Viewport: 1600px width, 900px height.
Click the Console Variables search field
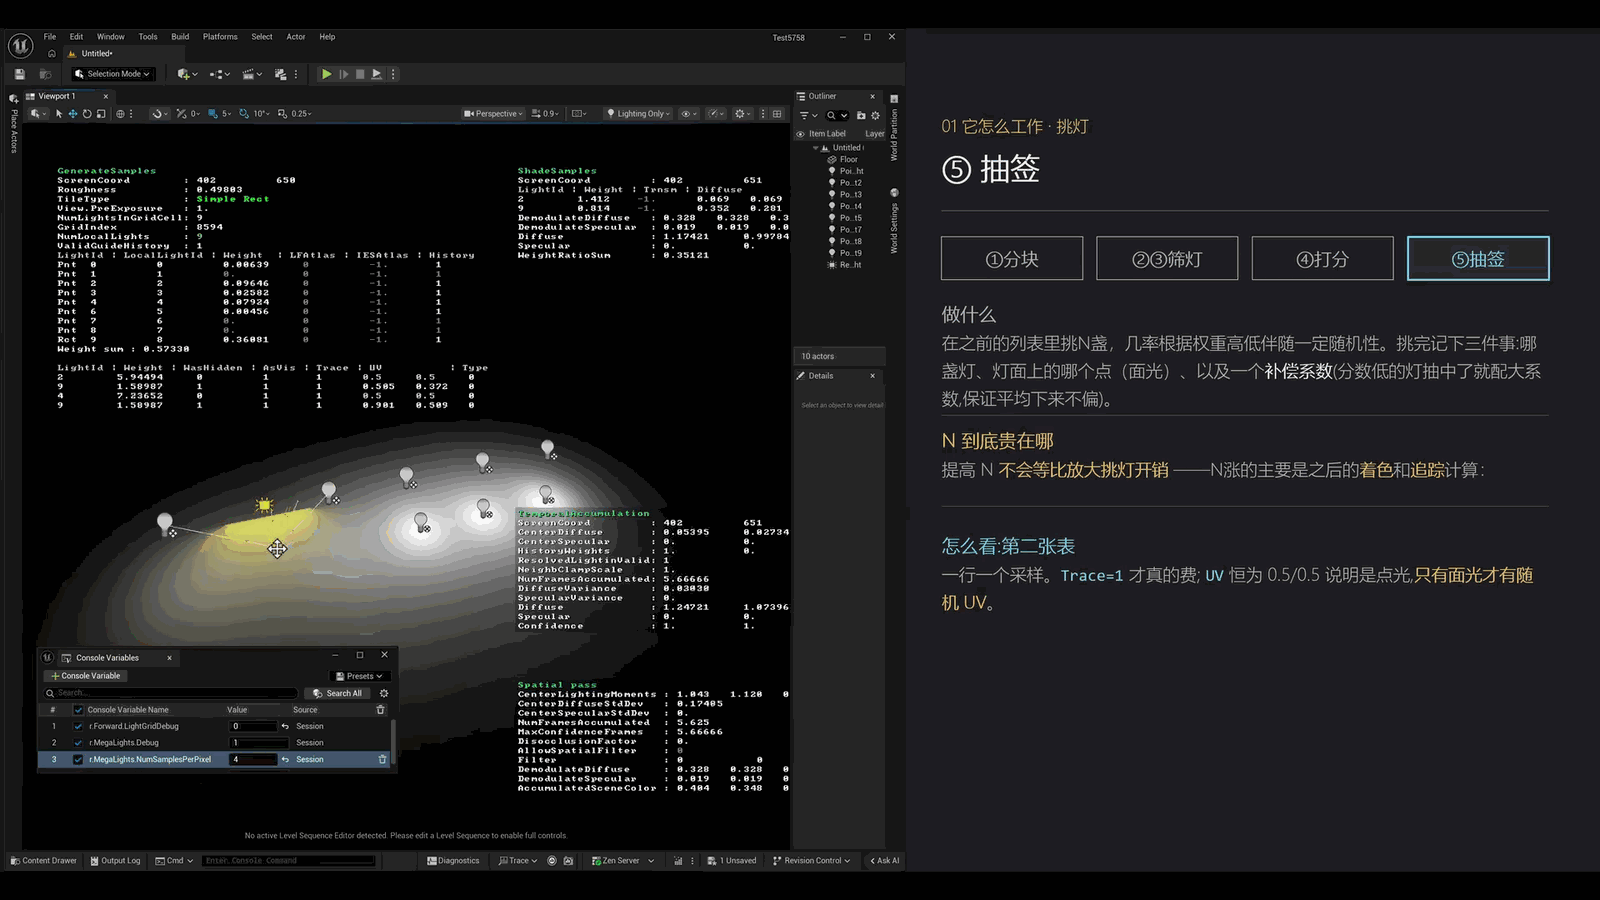tap(170, 693)
